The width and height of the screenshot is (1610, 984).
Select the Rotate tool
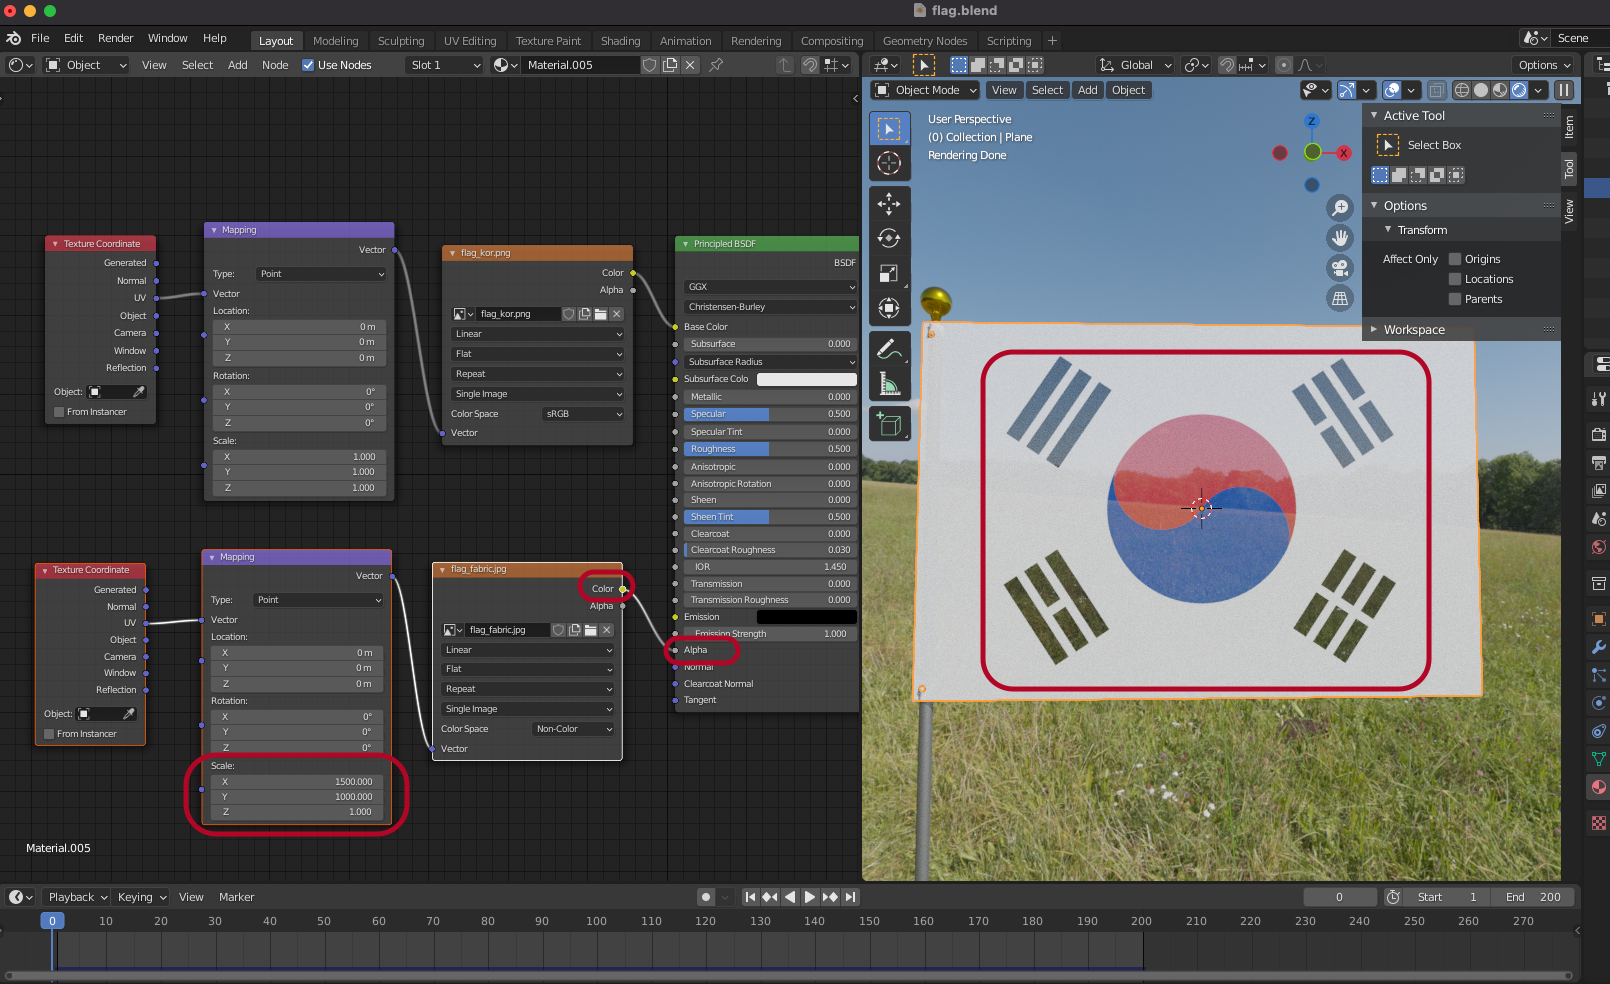tap(889, 238)
